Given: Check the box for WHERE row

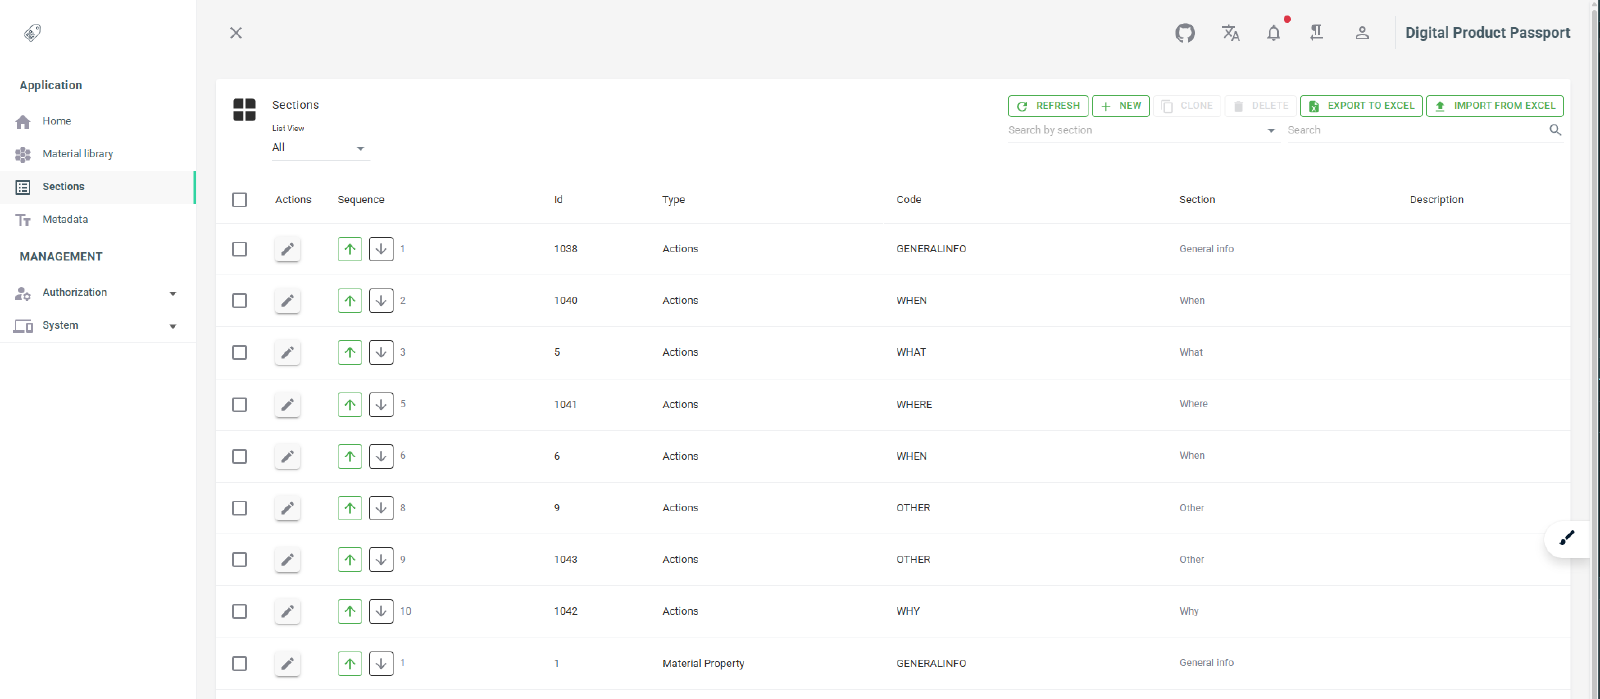Looking at the screenshot, I should 240,404.
